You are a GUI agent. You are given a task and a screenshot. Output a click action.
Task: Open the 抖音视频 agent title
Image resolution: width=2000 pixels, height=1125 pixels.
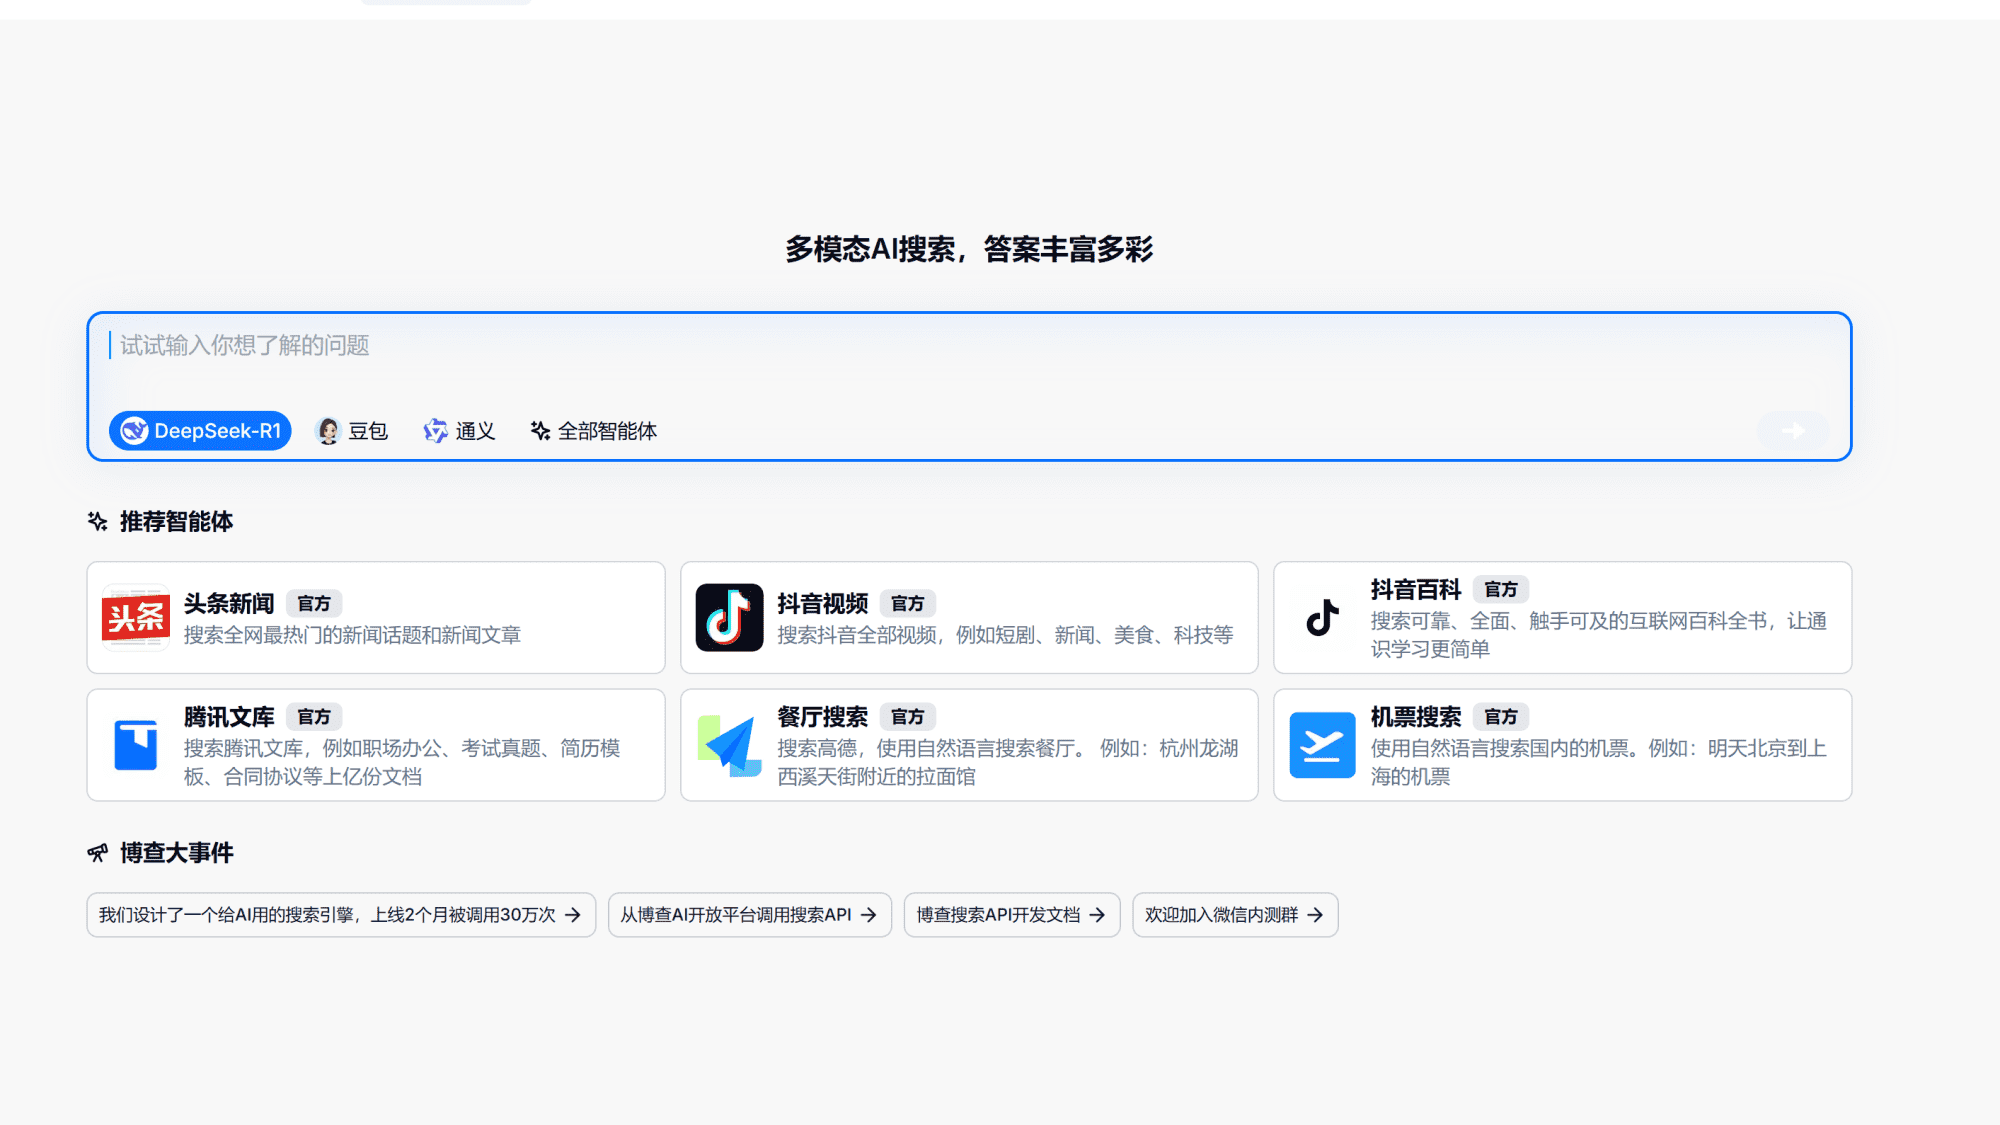click(823, 604)
